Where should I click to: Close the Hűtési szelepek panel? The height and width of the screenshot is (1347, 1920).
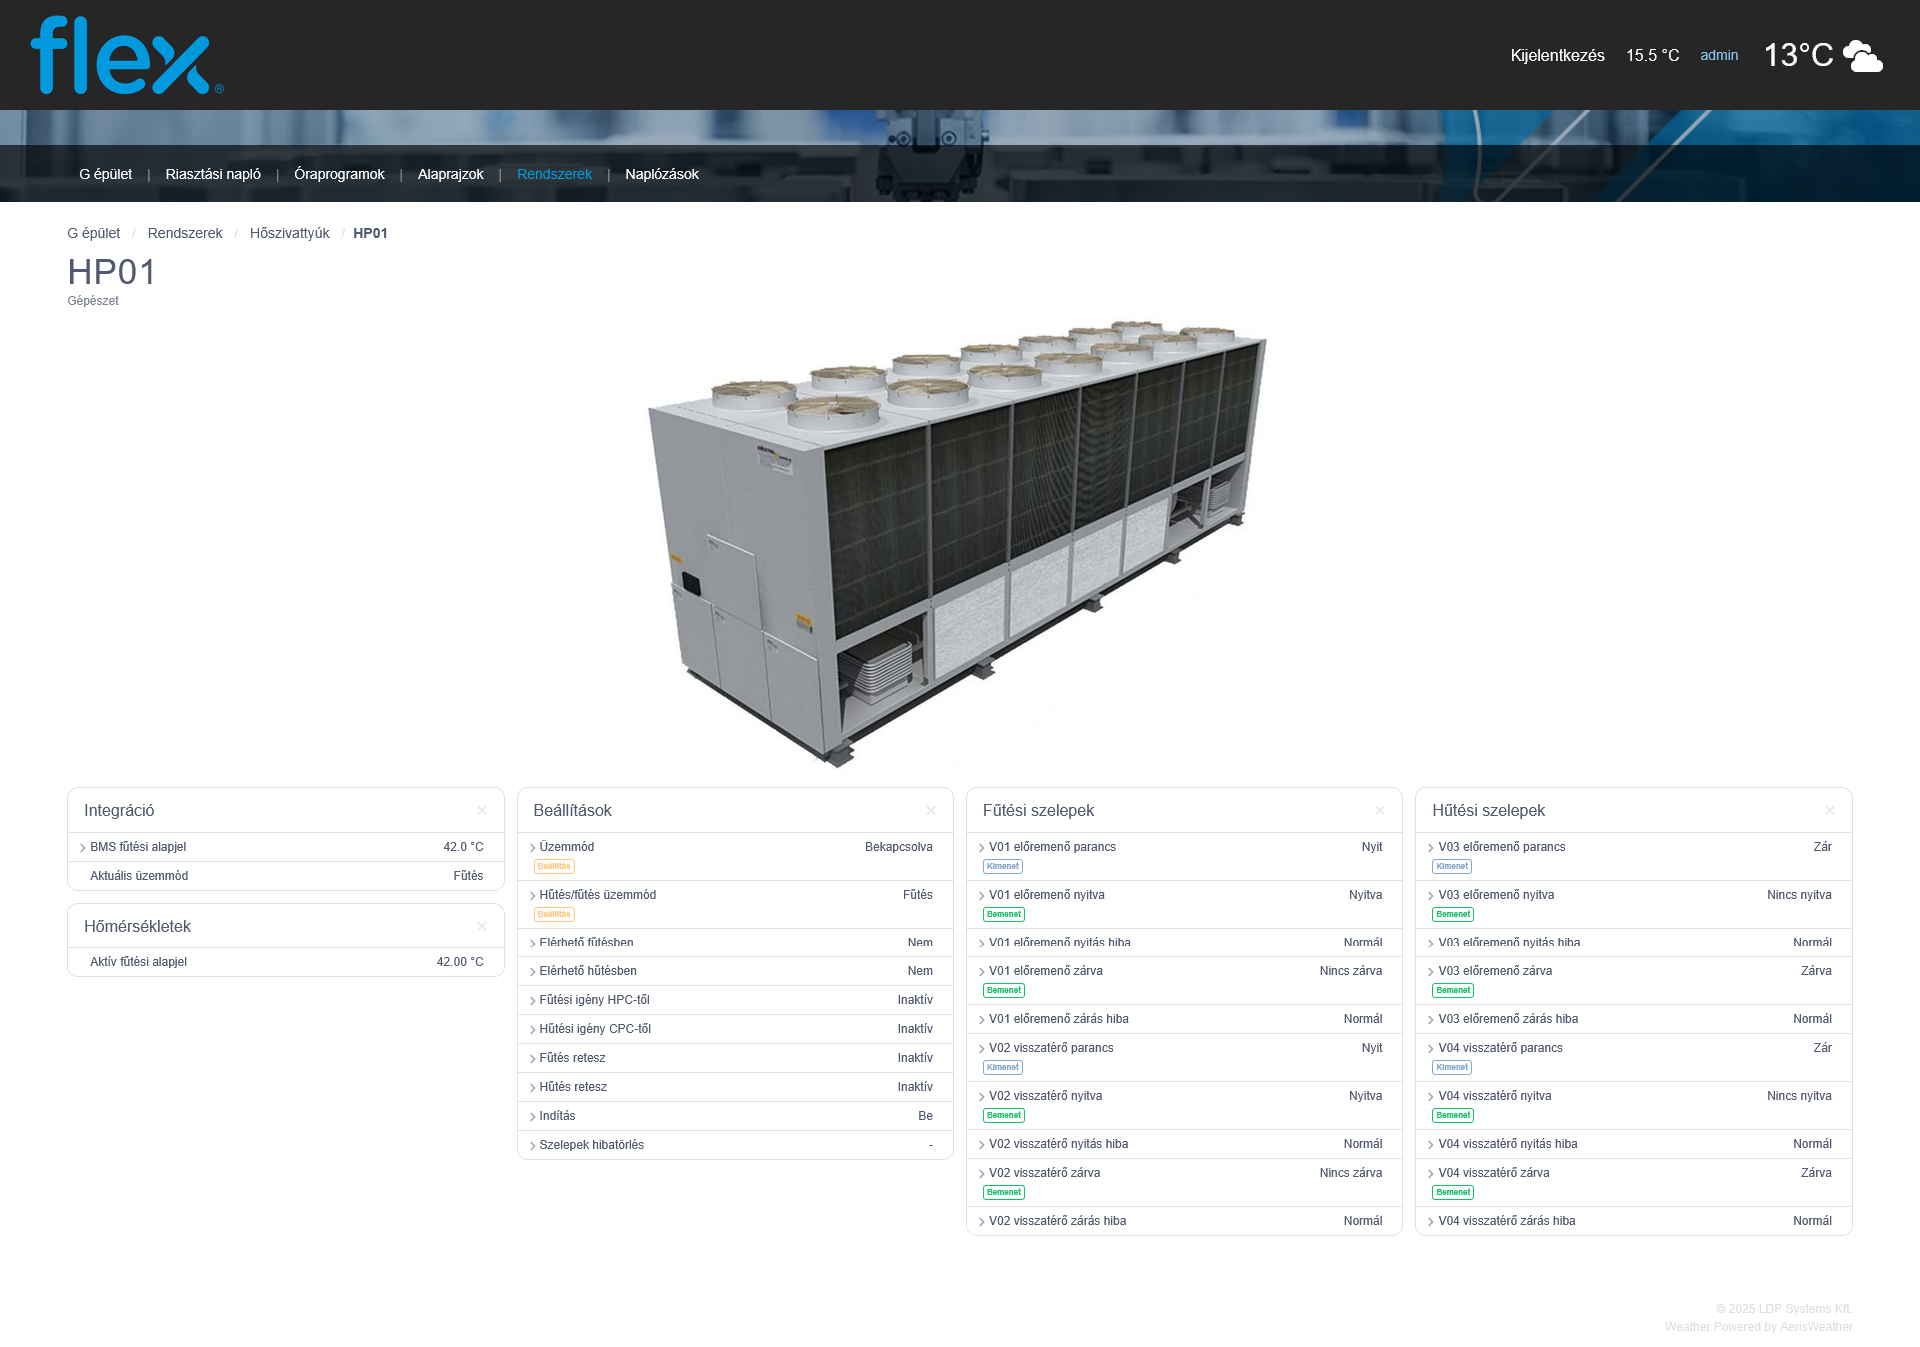1830,811
